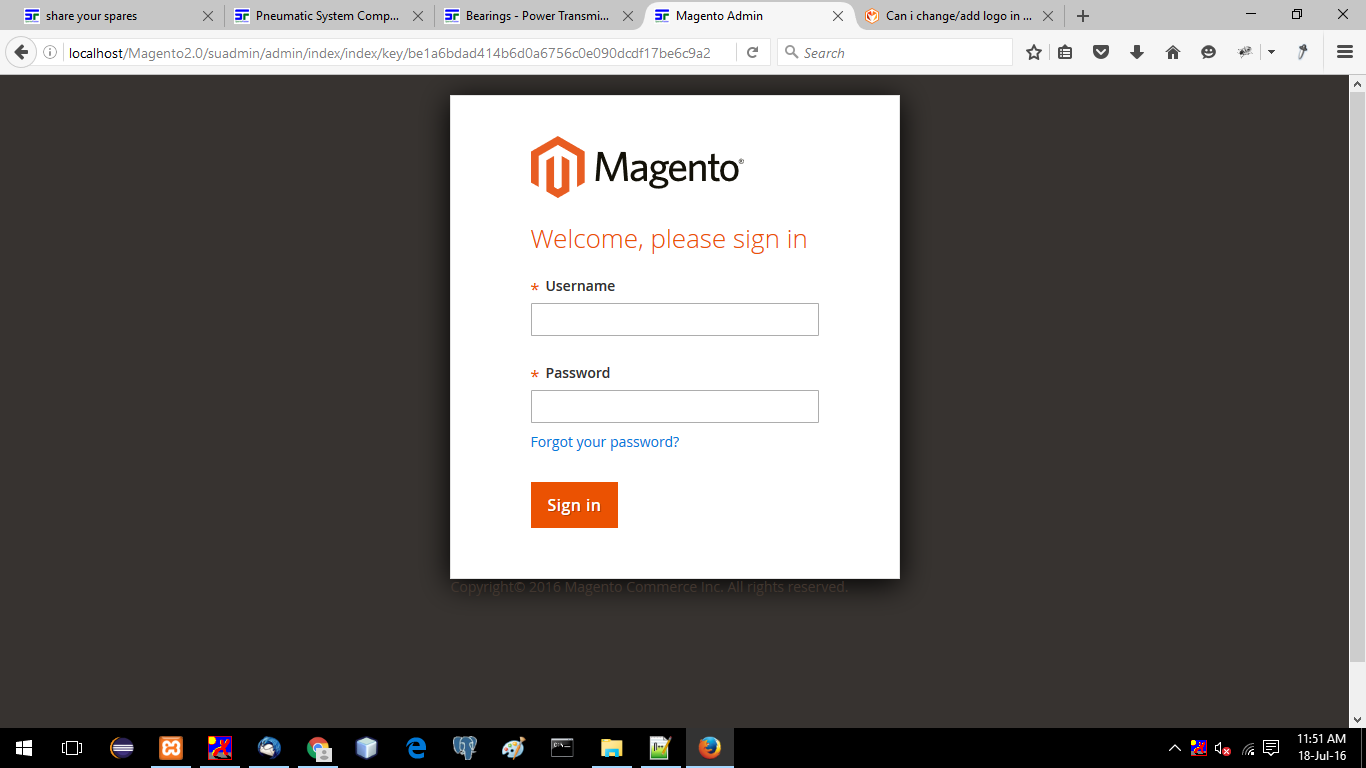Image resolution: width=1366 pixels, height=768 pixels.
Task: Click the Firefox icon in taskbar
Action: [x=710, y=748]
